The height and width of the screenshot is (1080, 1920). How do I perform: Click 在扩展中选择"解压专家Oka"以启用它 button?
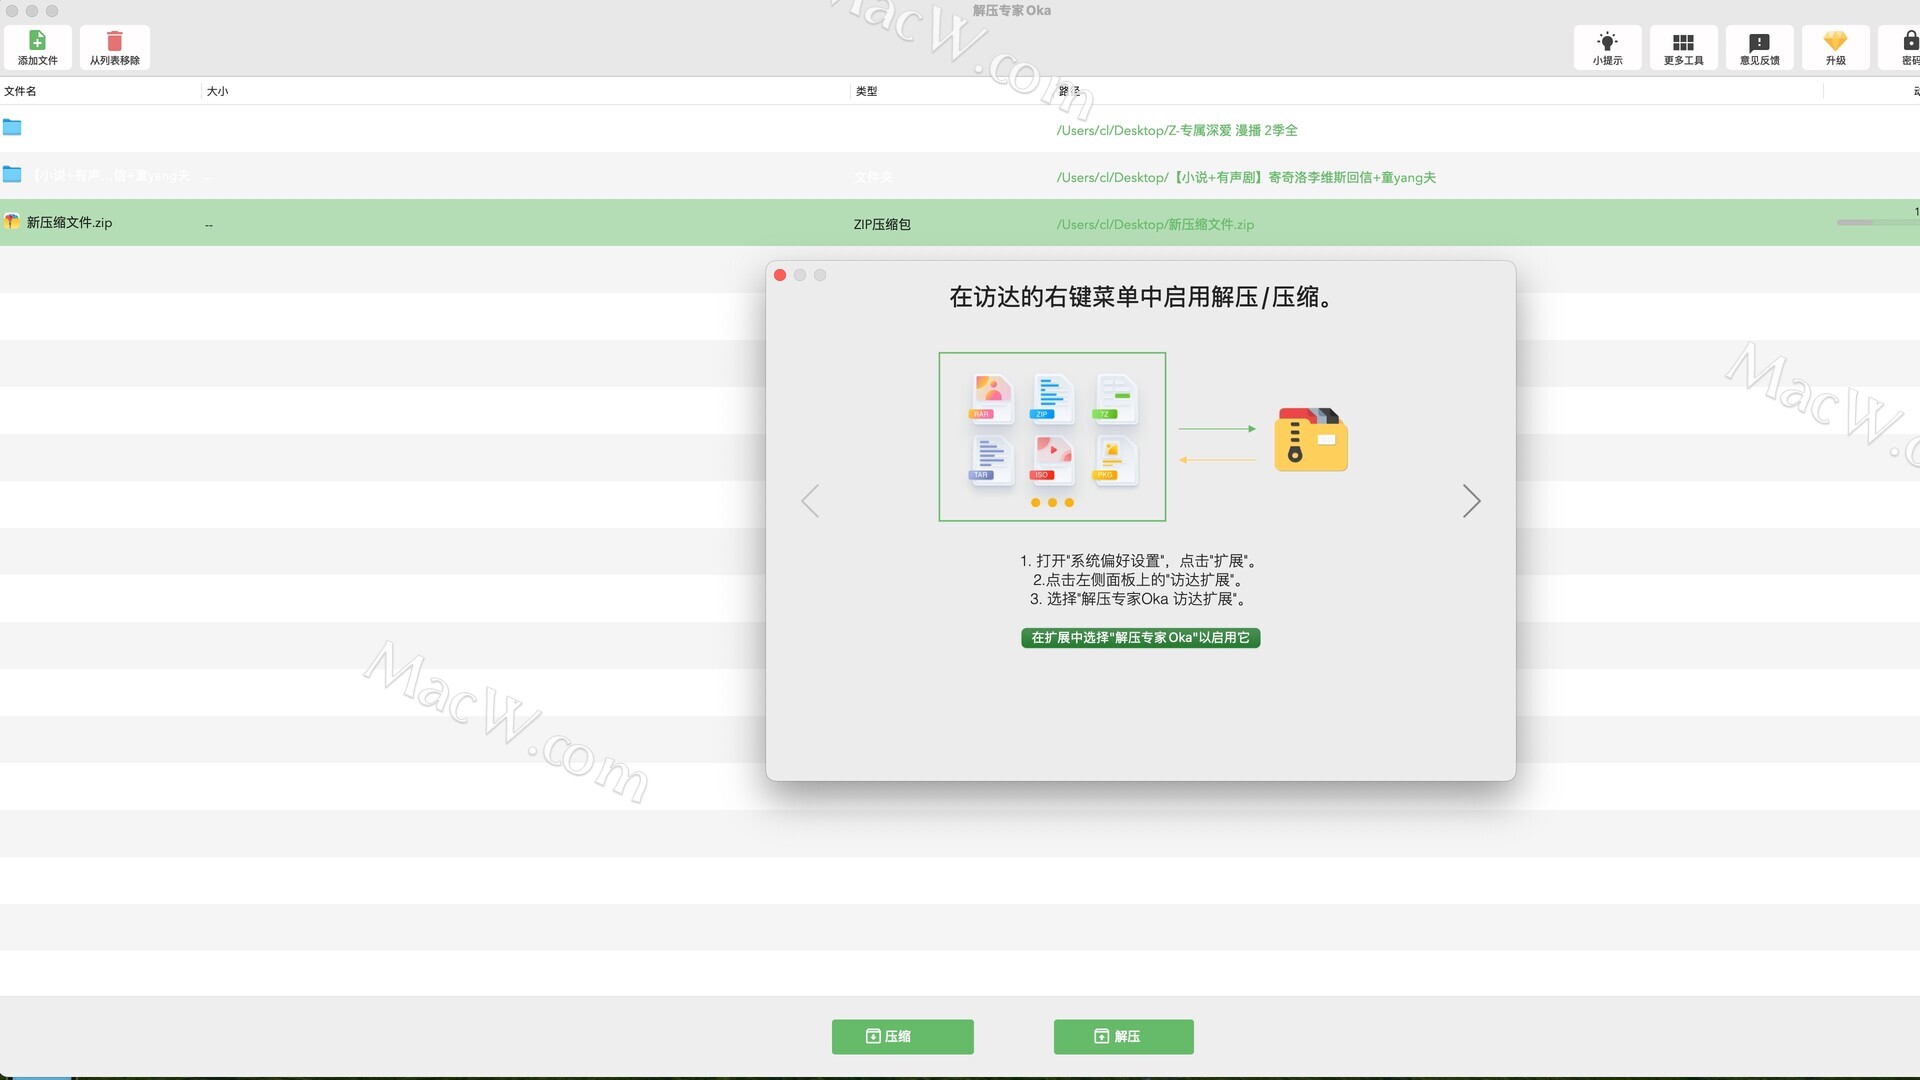coord(1140,637)
